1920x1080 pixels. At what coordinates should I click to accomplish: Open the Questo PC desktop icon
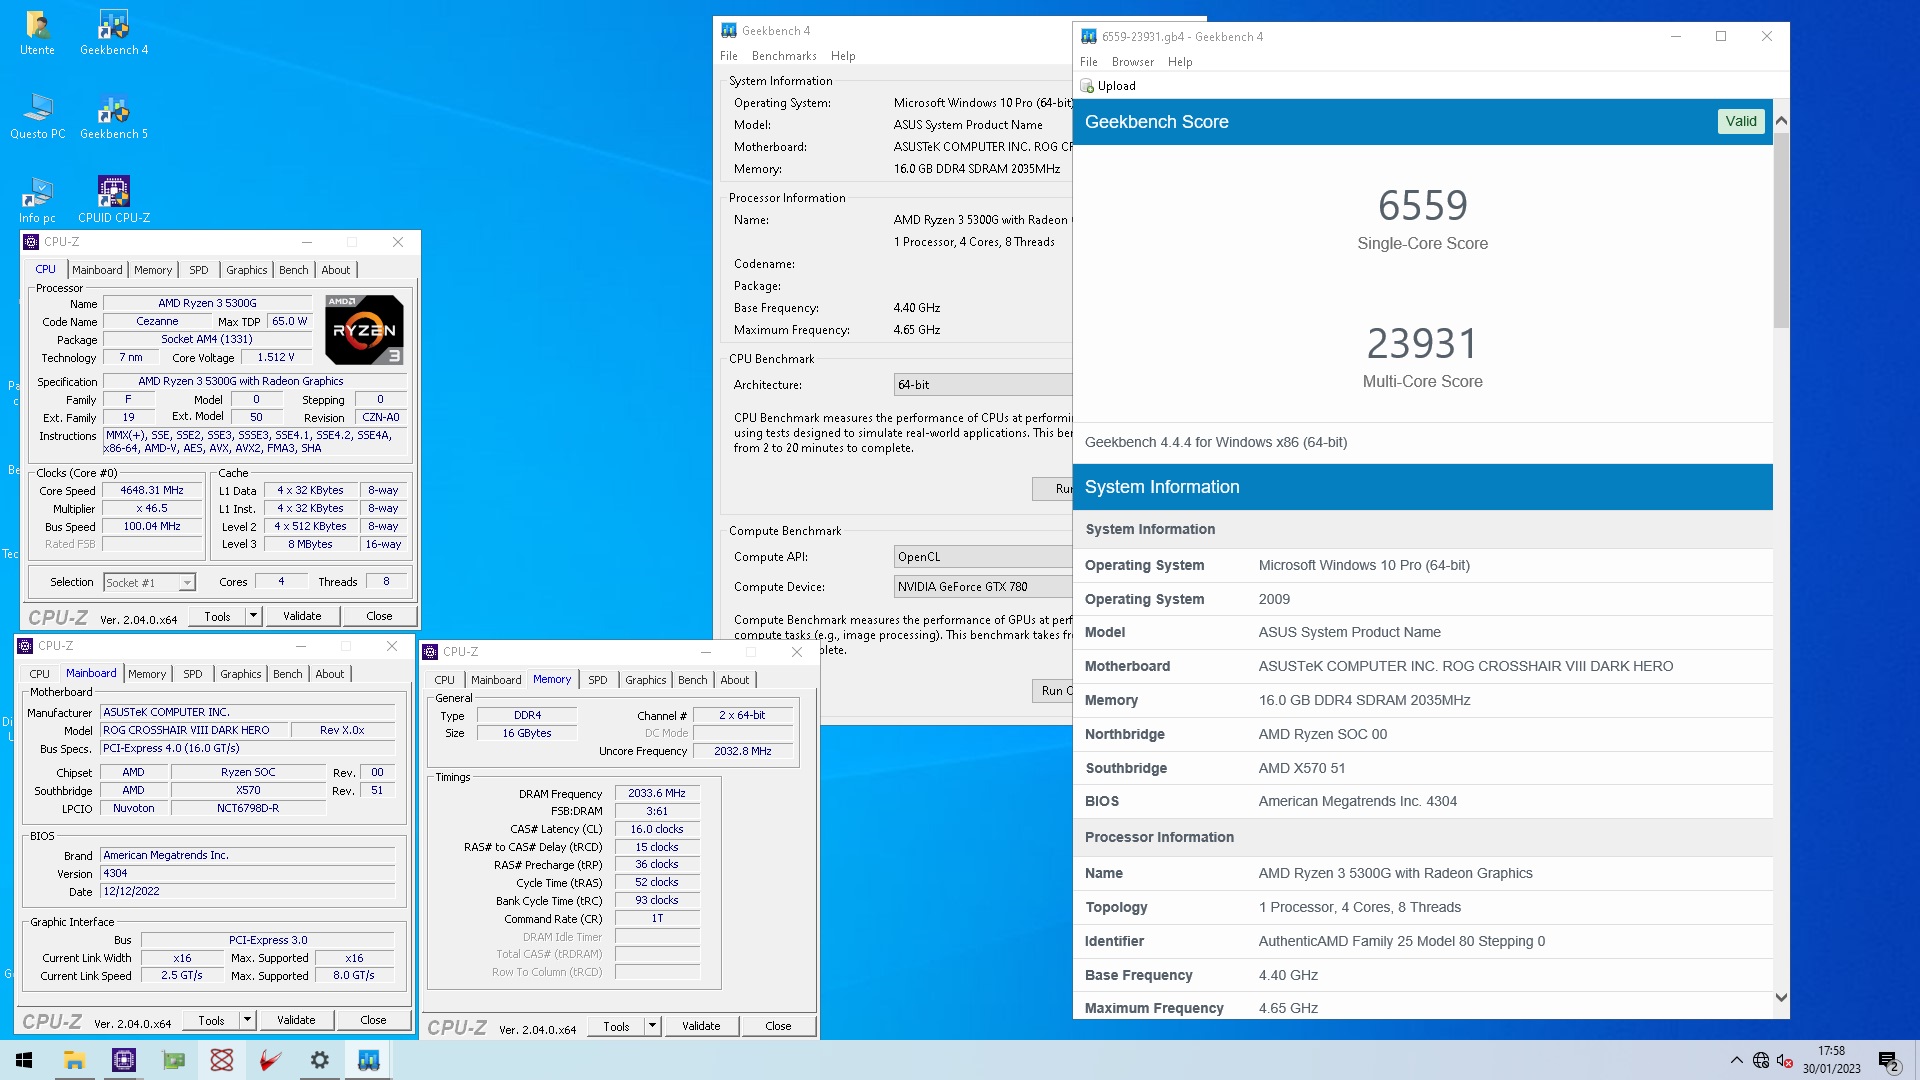pyautogui.click(x=37, y=116)
